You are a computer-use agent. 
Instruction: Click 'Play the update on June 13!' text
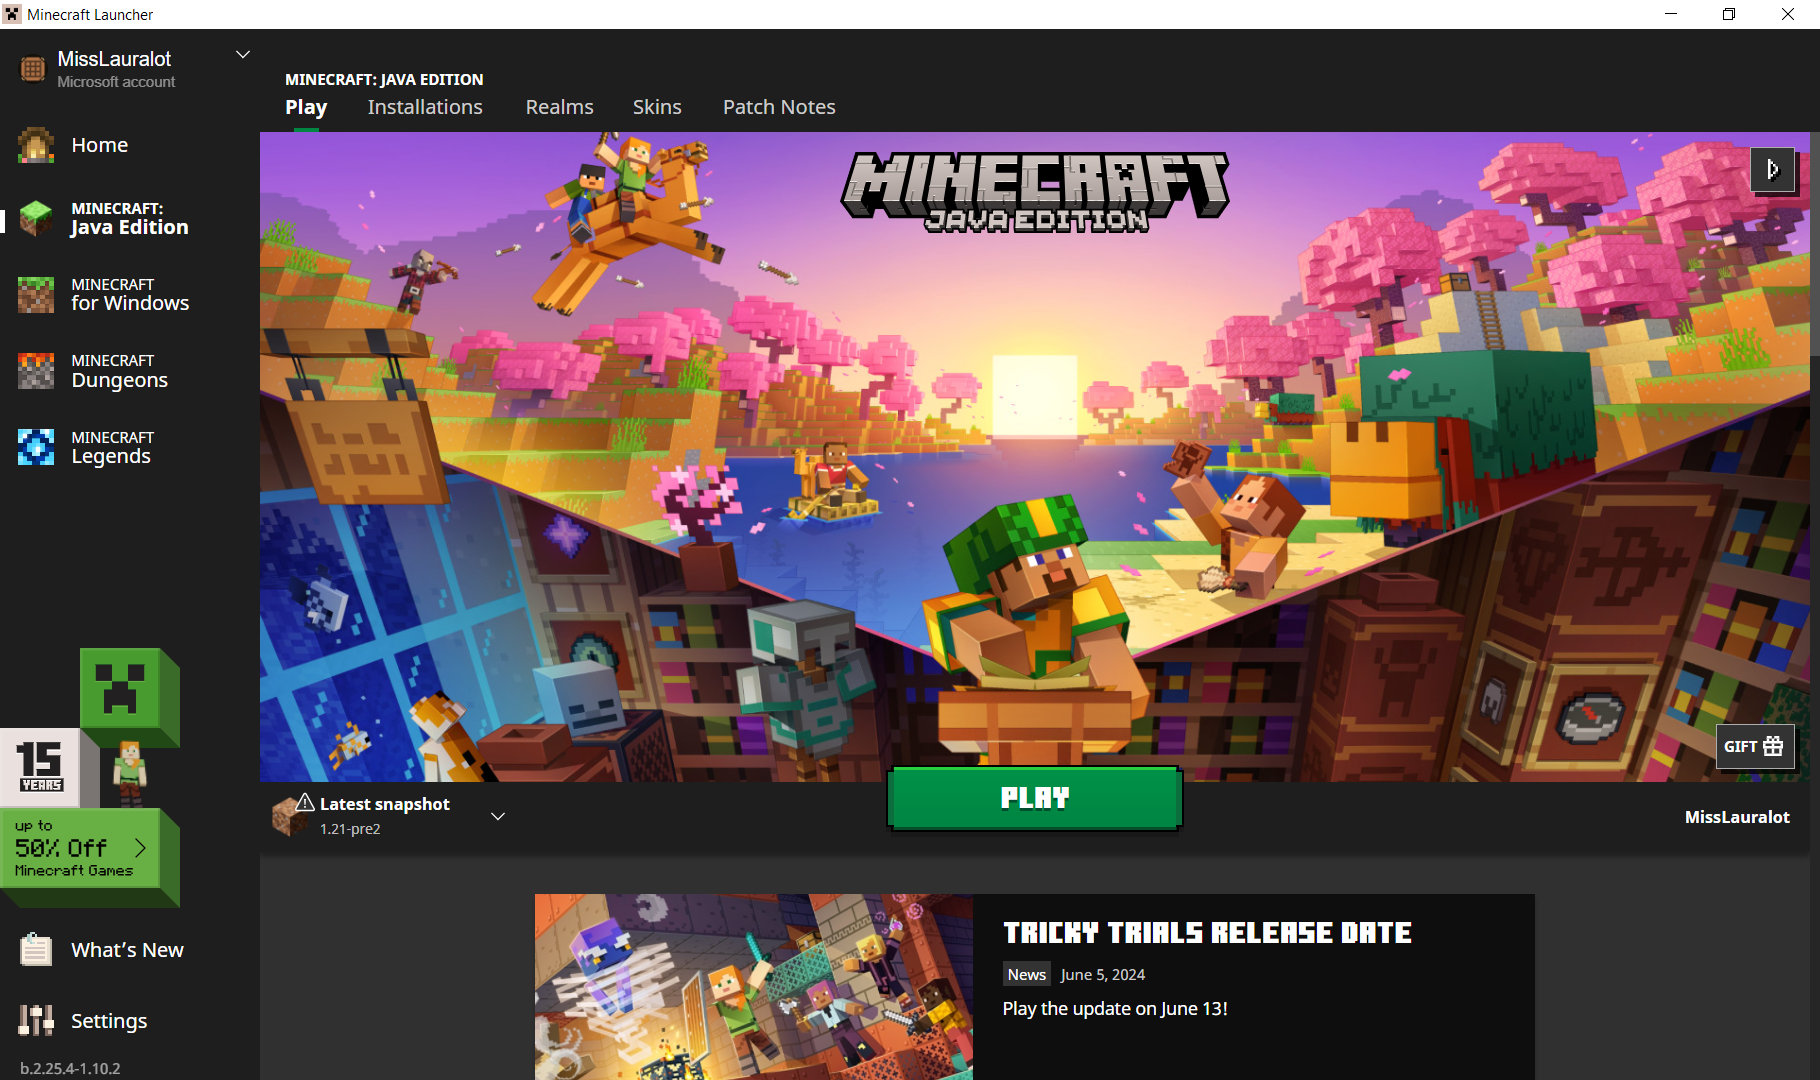(1115, 1008)
